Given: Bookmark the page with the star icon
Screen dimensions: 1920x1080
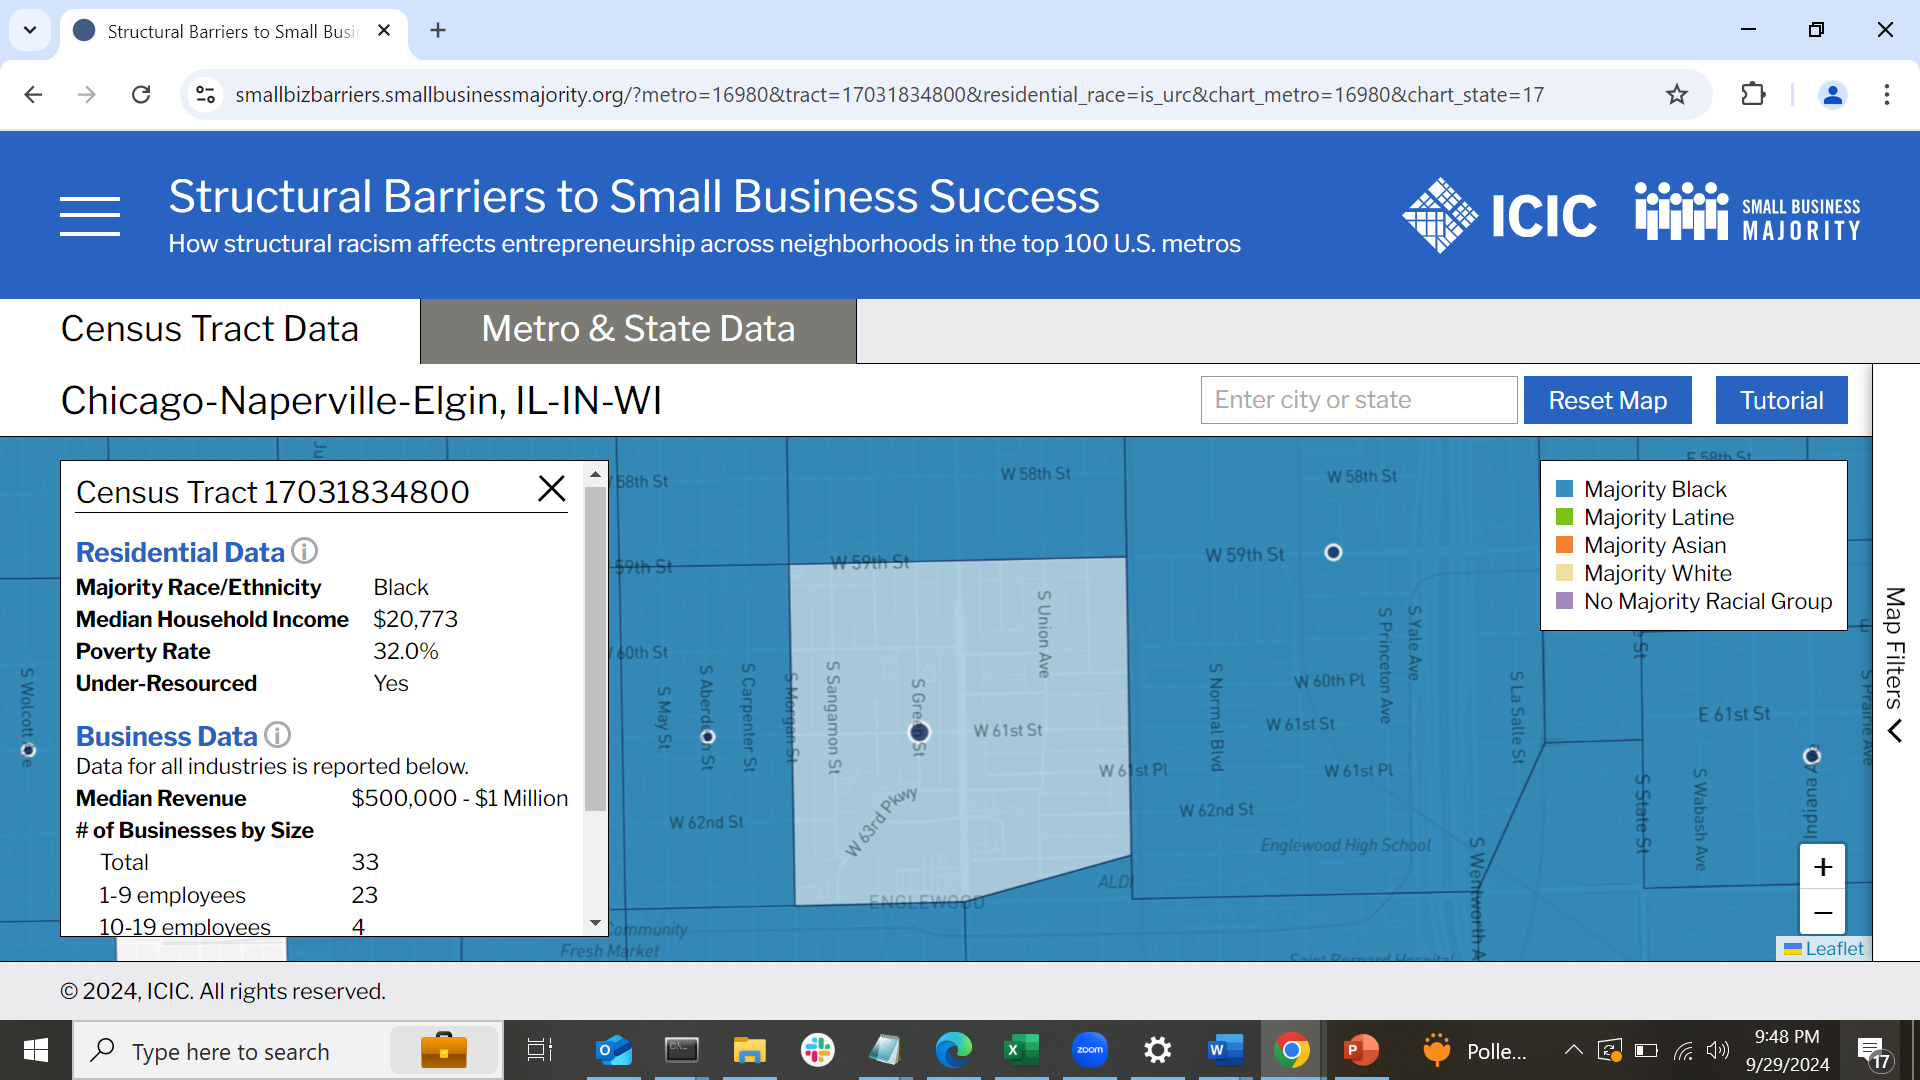Looking at the screenshot, I should [1678, 95].
